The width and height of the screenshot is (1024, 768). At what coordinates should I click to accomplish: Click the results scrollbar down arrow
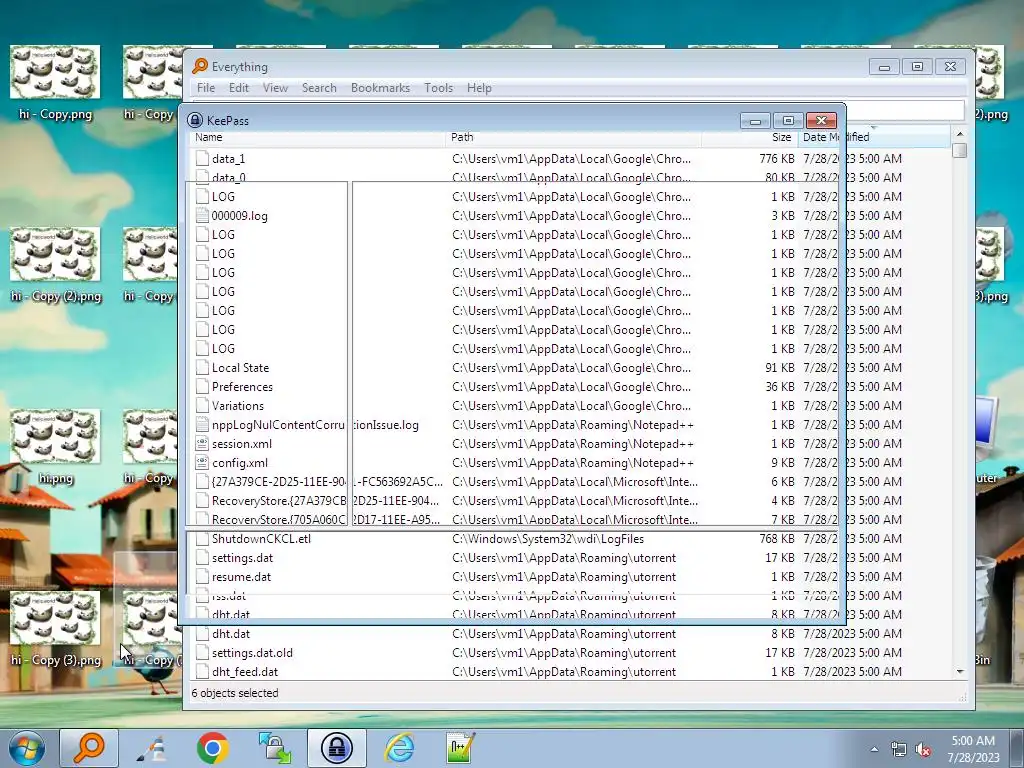(959, 671)
